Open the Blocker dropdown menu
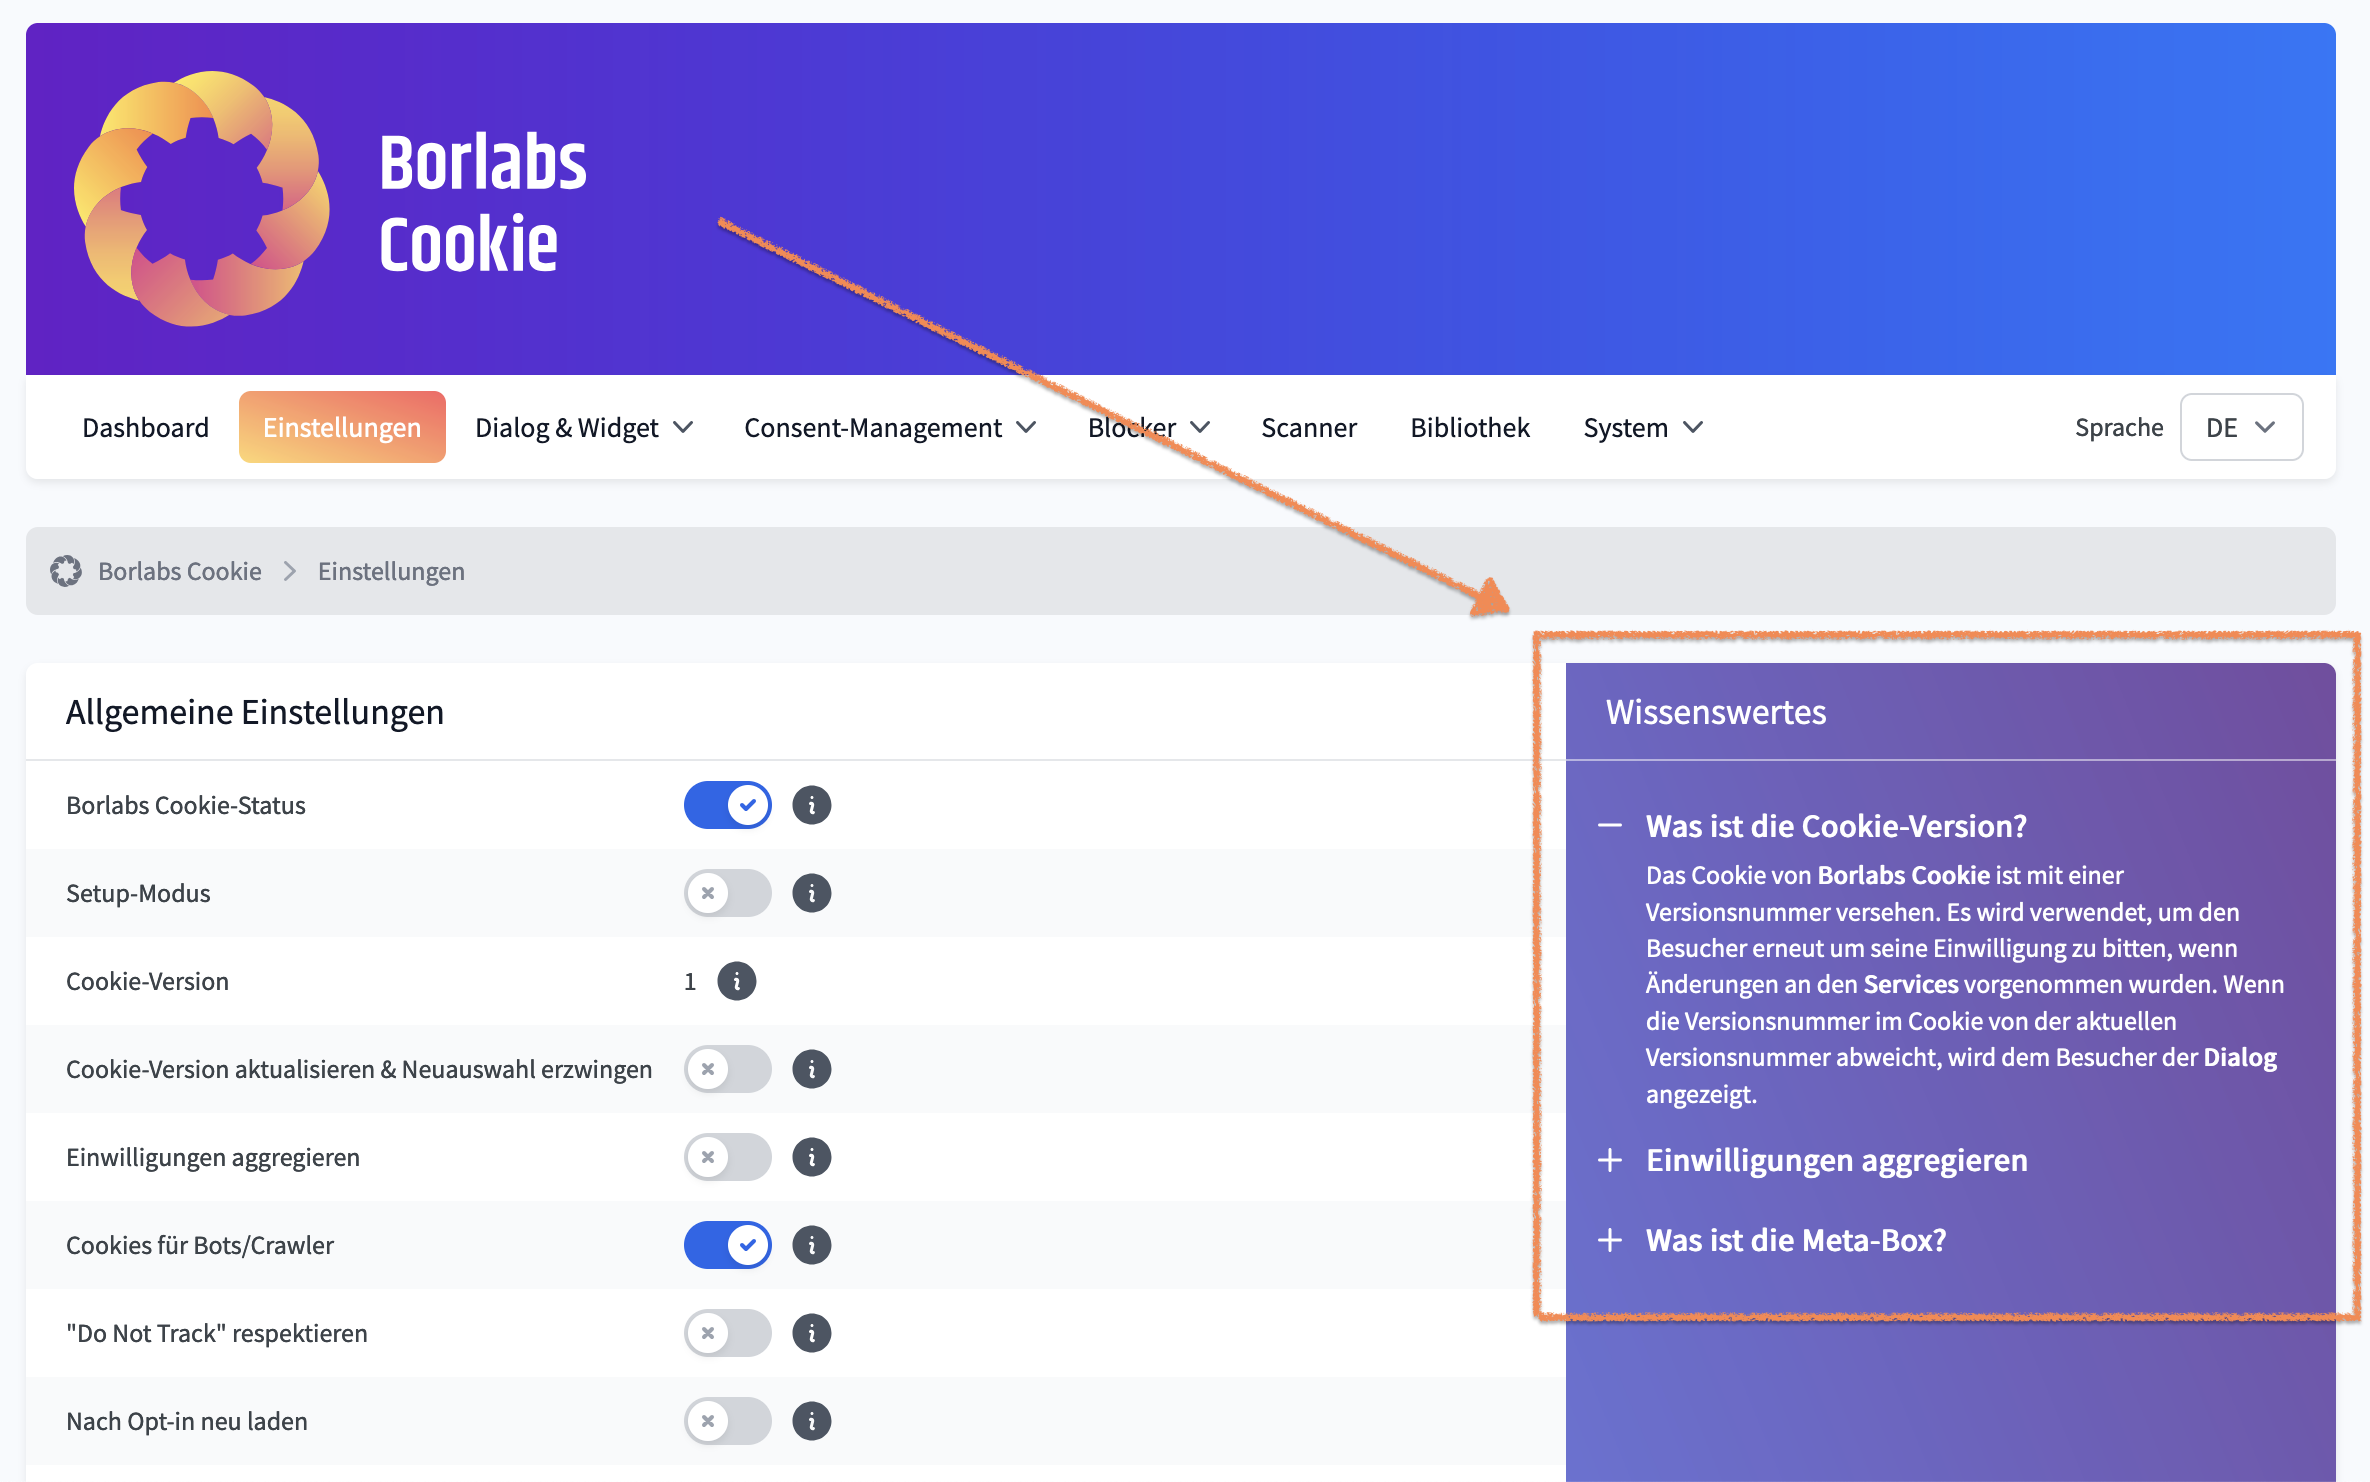This screenshot has height=1482, width=2370. (1149, 427)
